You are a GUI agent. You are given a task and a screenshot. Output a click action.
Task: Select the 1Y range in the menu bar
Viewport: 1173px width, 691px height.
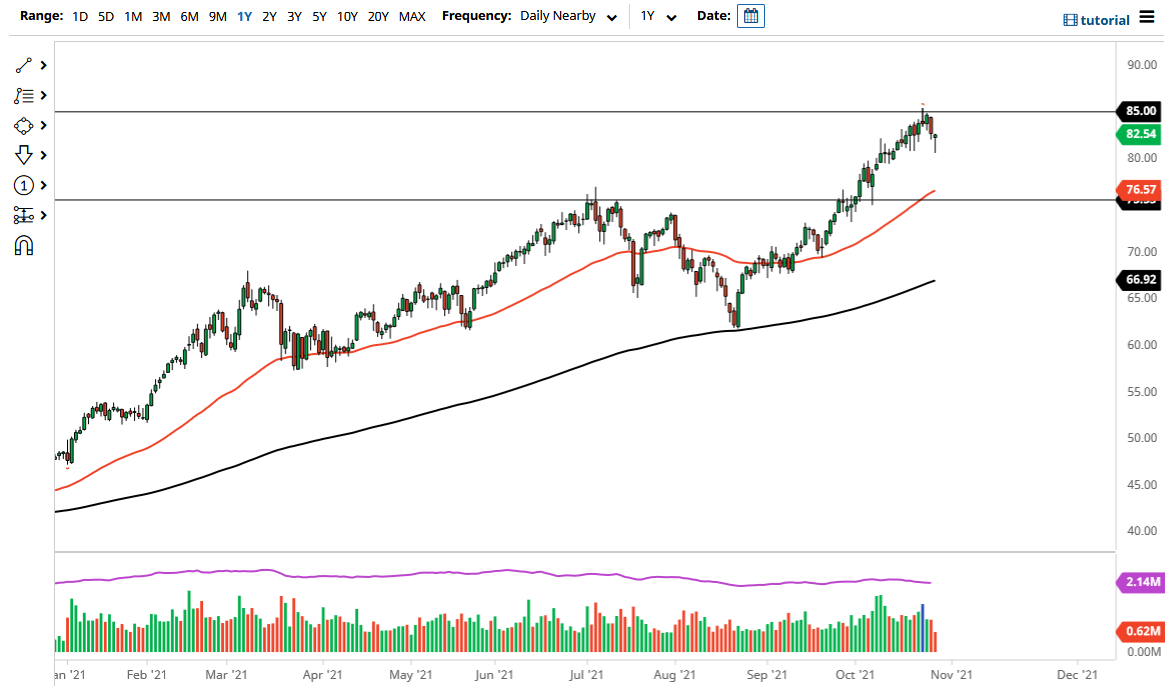click(x=244, y=16)
